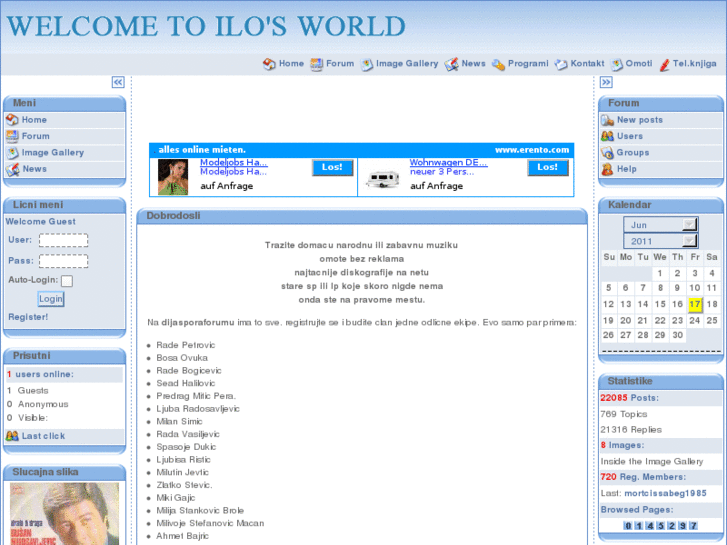This screenshot has width=727, height=545.
Task: Click the Los! button for Wohnwagen ad
Action: pyautogui.click(x=548, y=167)
